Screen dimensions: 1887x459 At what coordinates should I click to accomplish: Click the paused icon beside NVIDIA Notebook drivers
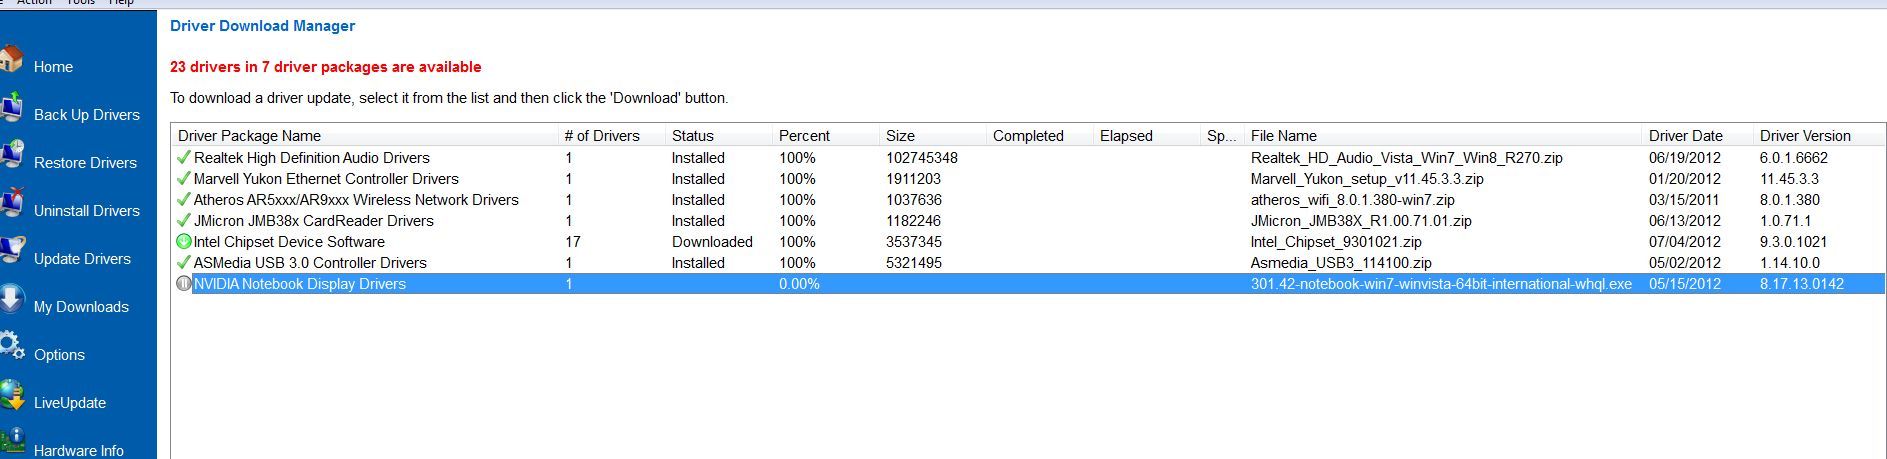point(183,283)
